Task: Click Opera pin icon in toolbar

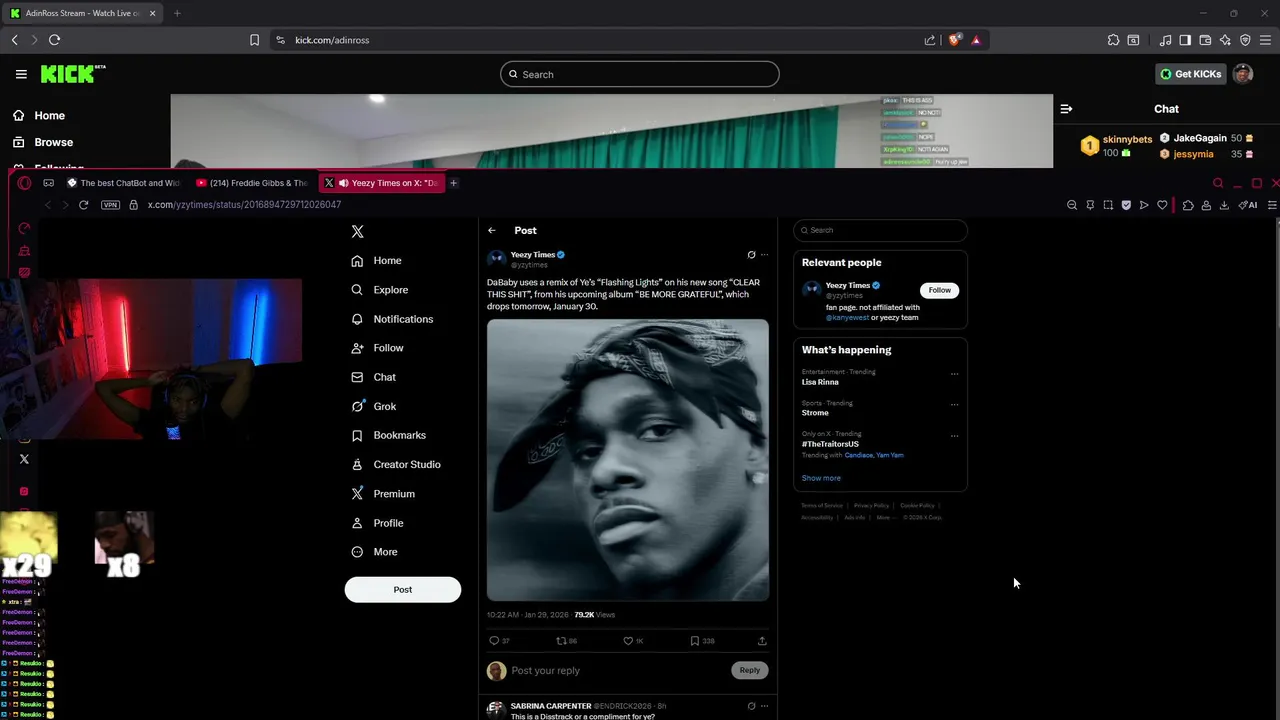Action: pos(1090,205)
